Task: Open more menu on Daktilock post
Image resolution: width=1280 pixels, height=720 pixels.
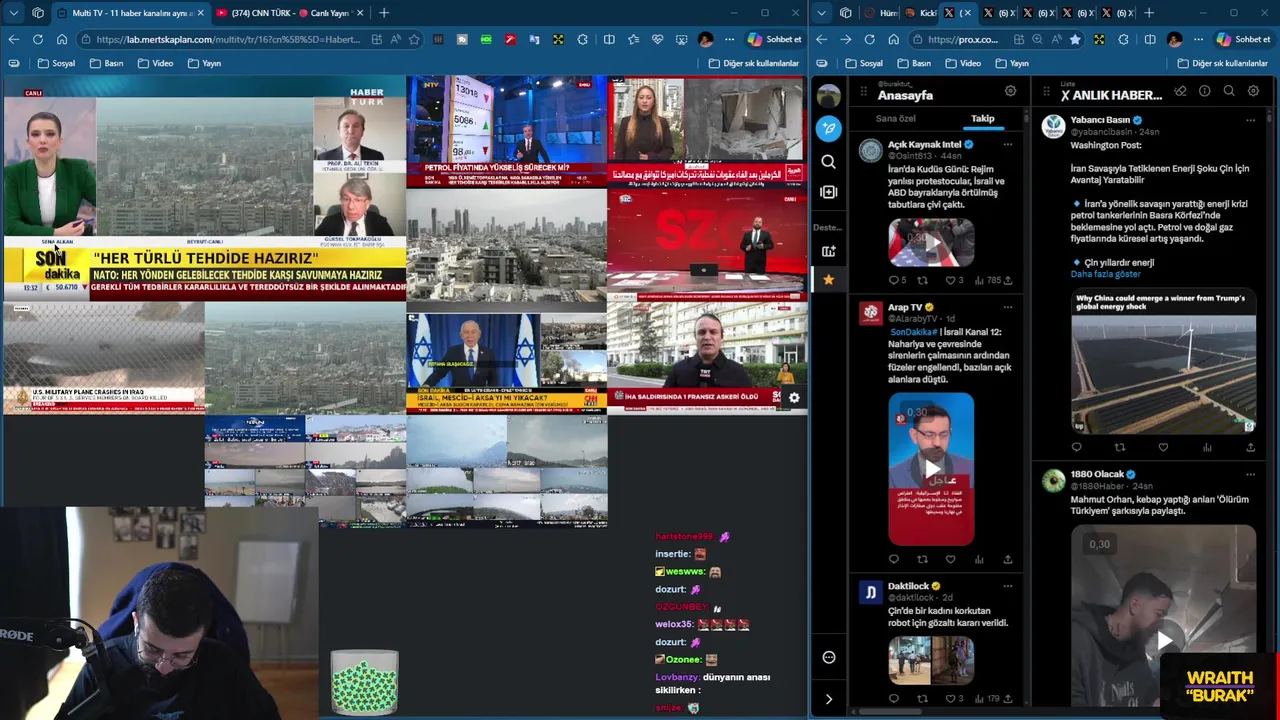Action: [x=1007, y=586]
